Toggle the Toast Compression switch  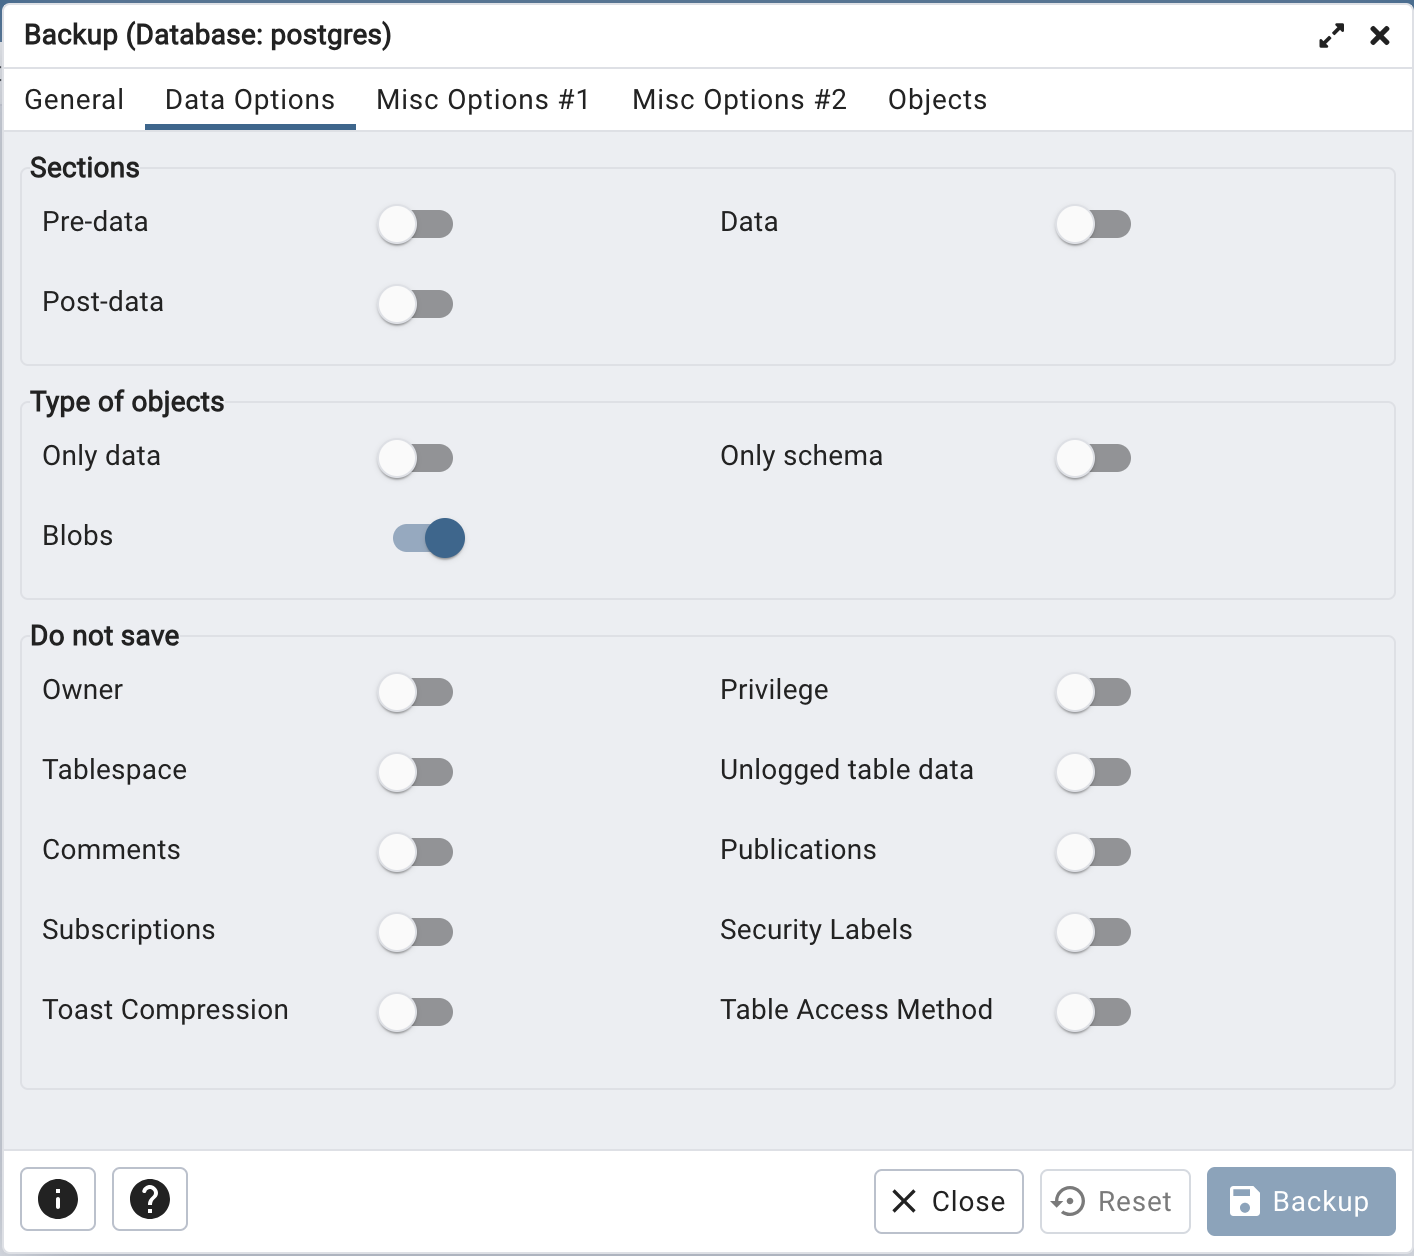click(415, 1012)
